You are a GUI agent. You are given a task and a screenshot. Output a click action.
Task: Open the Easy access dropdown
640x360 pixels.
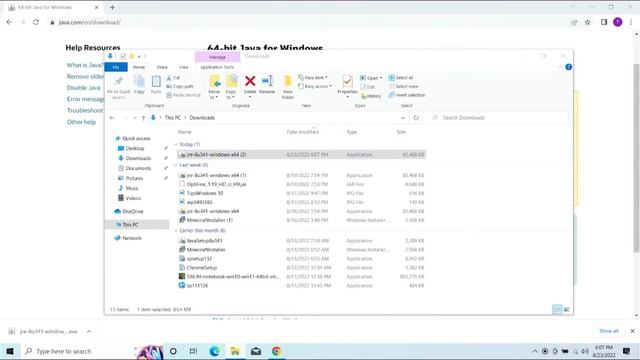(315, 87)
